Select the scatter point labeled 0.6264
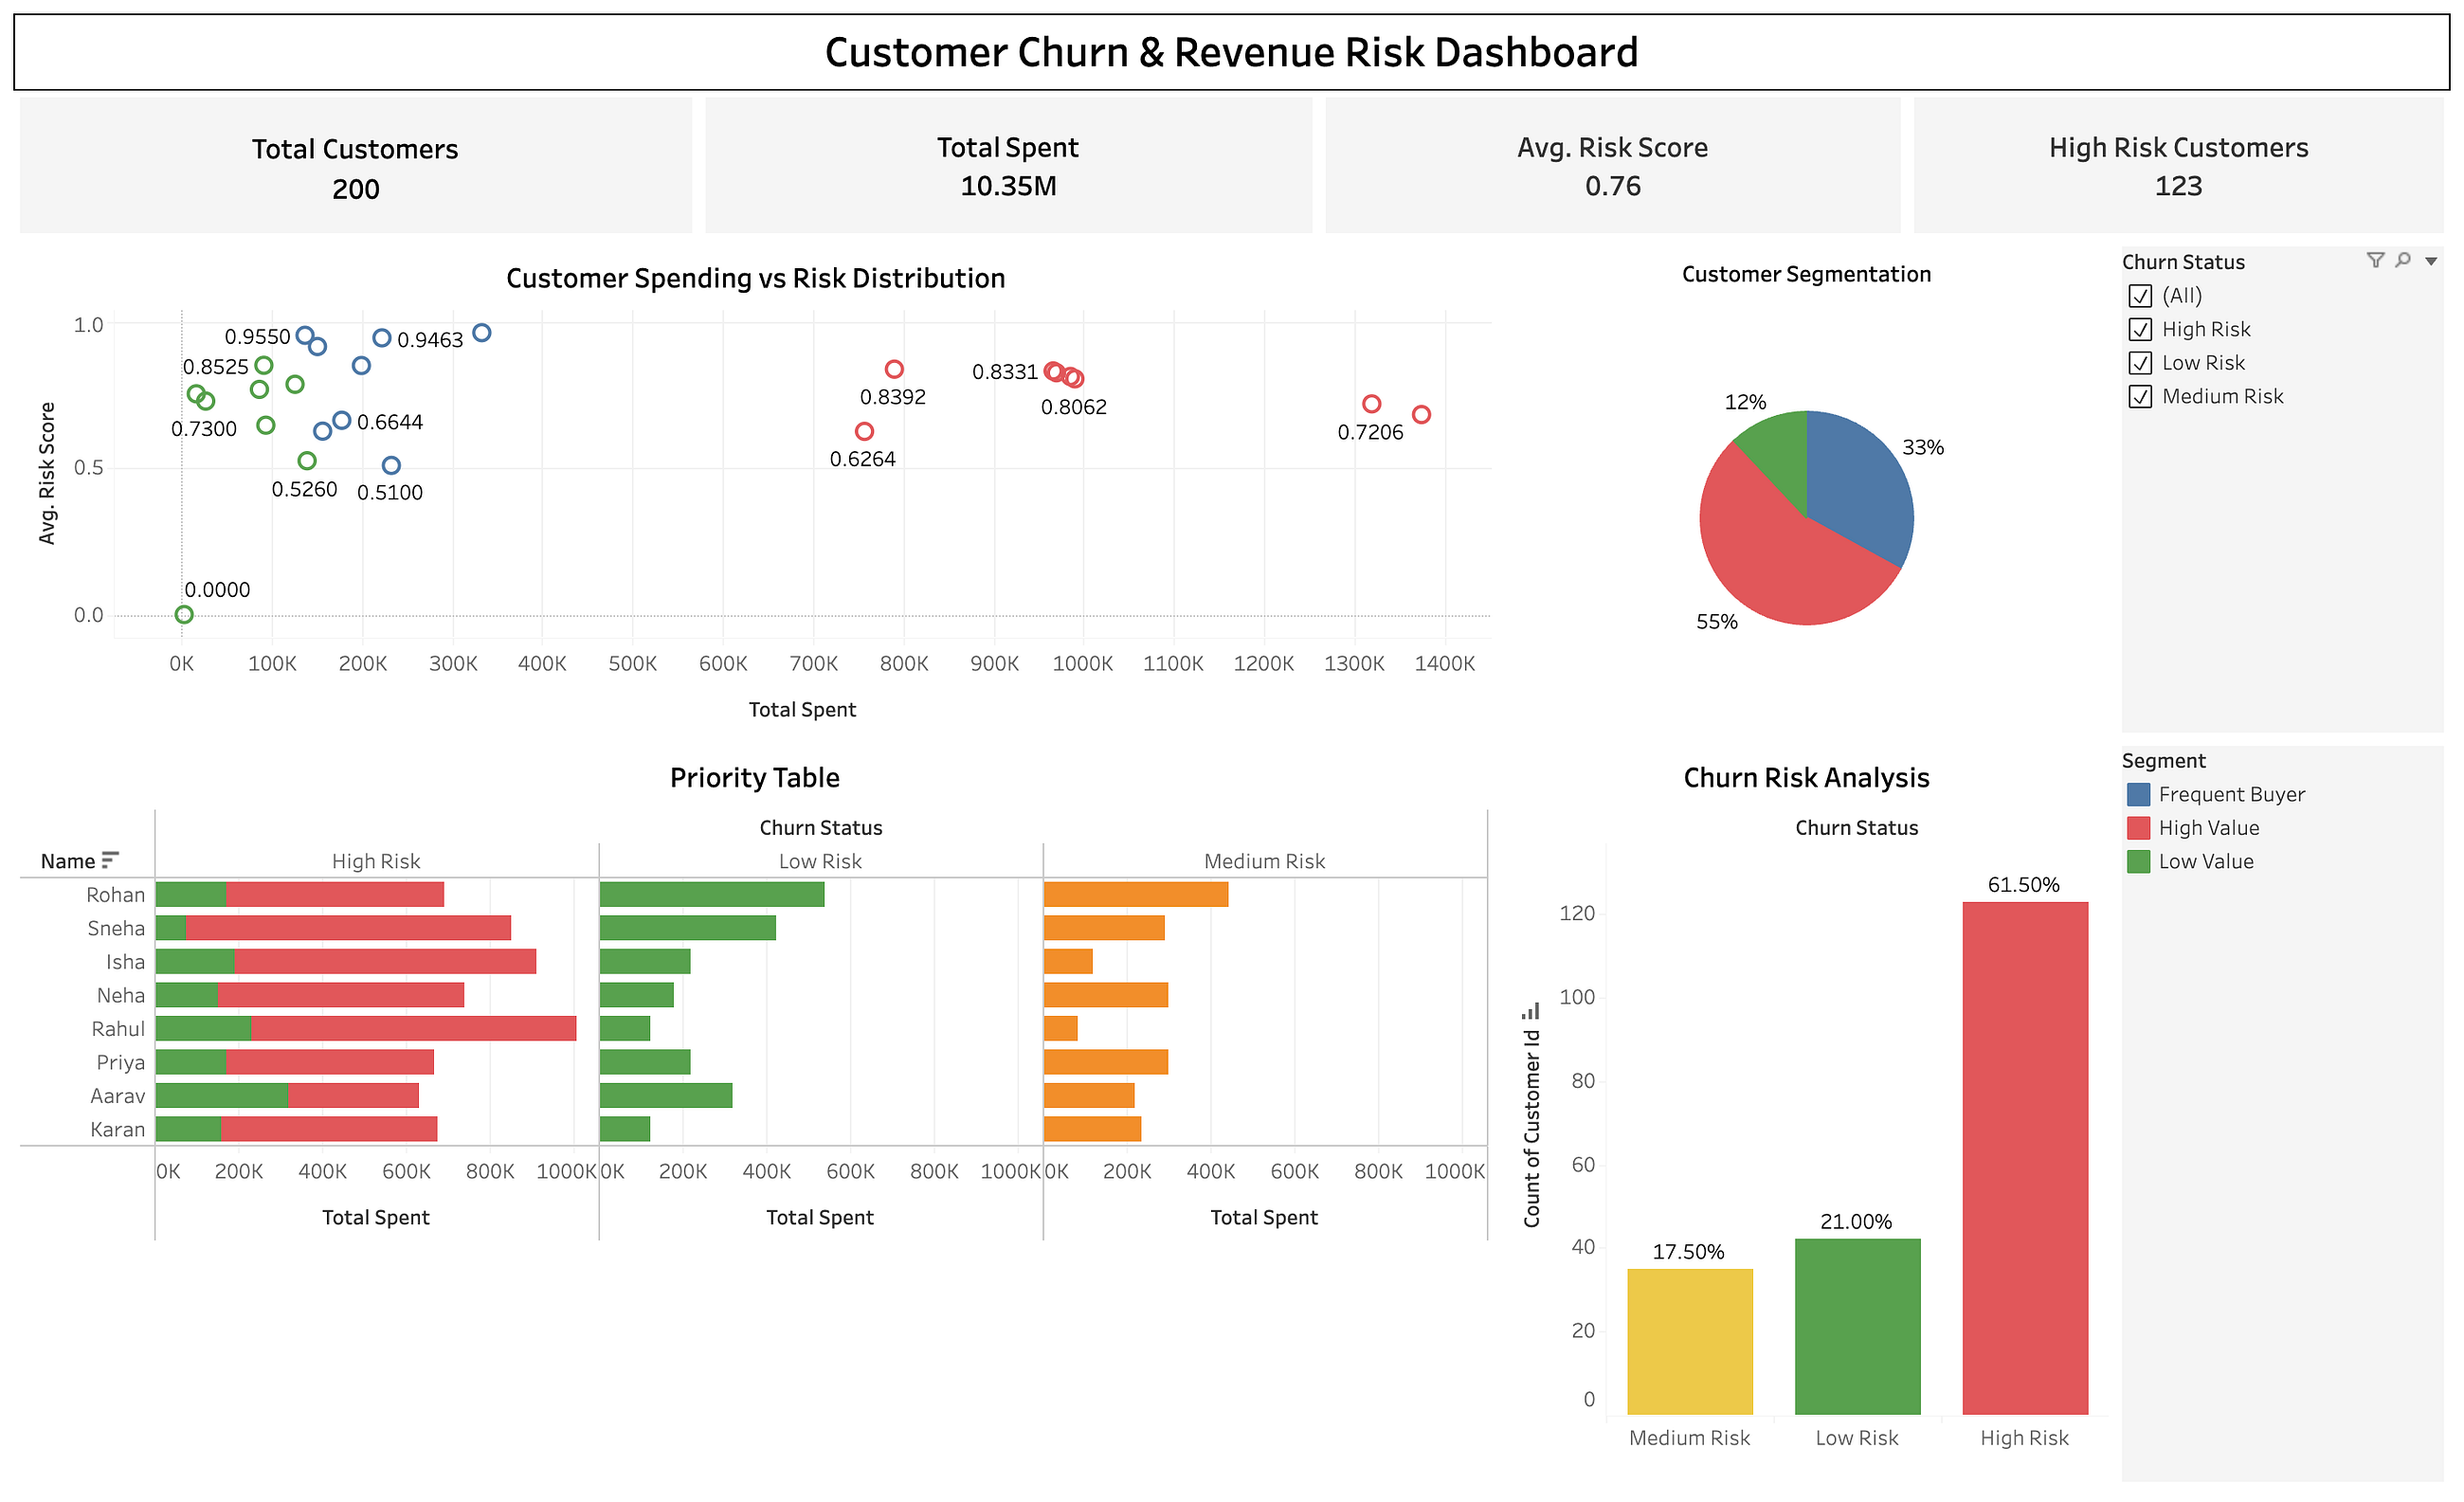The width and height of the screenshot is (2464, 1502). click(864, 431)
